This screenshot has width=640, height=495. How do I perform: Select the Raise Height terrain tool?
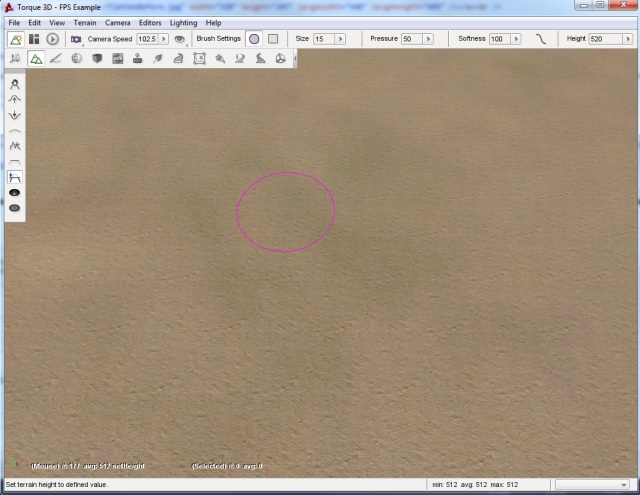(15, 100)
